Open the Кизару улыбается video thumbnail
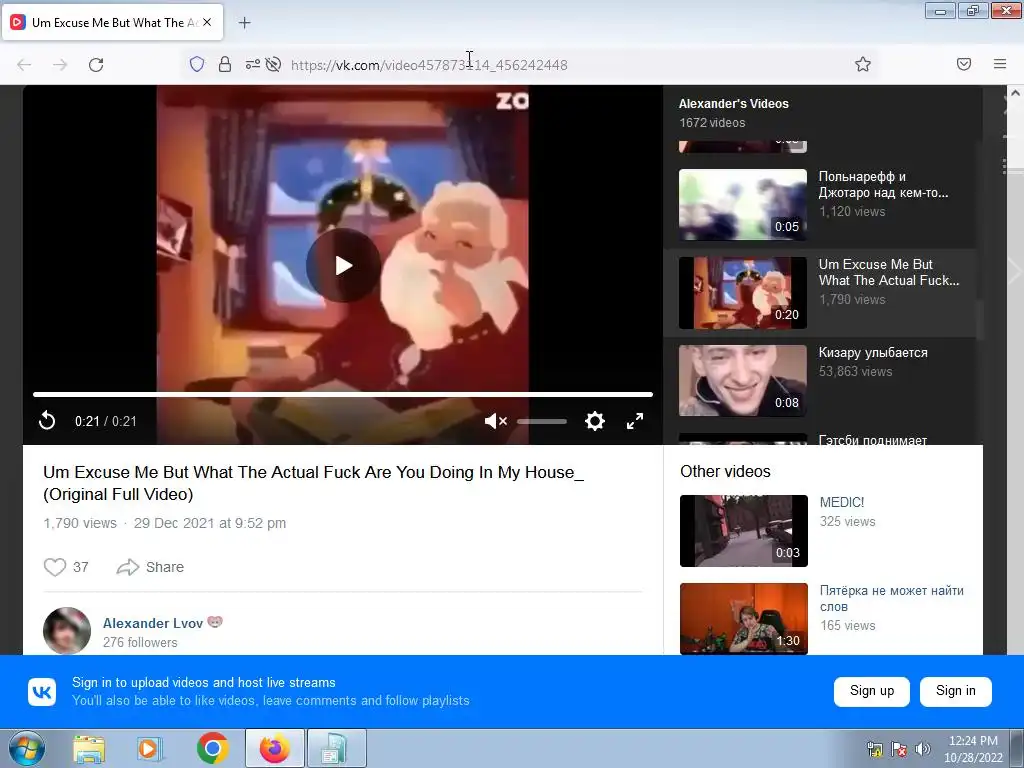Image resolution: width=1024 pixels, height=768 pixels. (743, 381)
